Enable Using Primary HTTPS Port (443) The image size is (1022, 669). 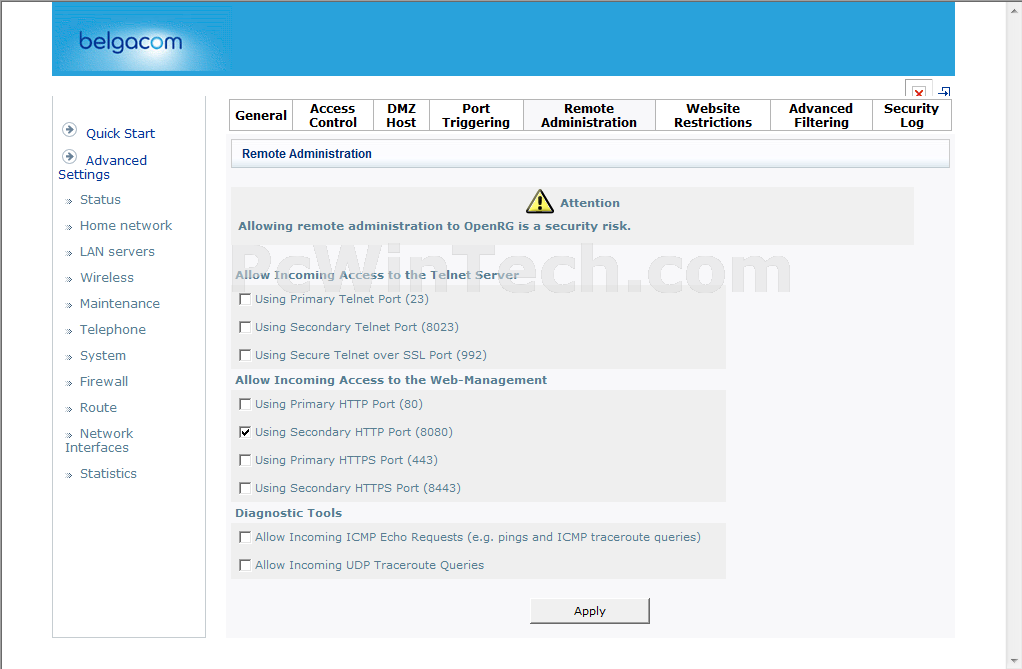(x=245, y=460)
